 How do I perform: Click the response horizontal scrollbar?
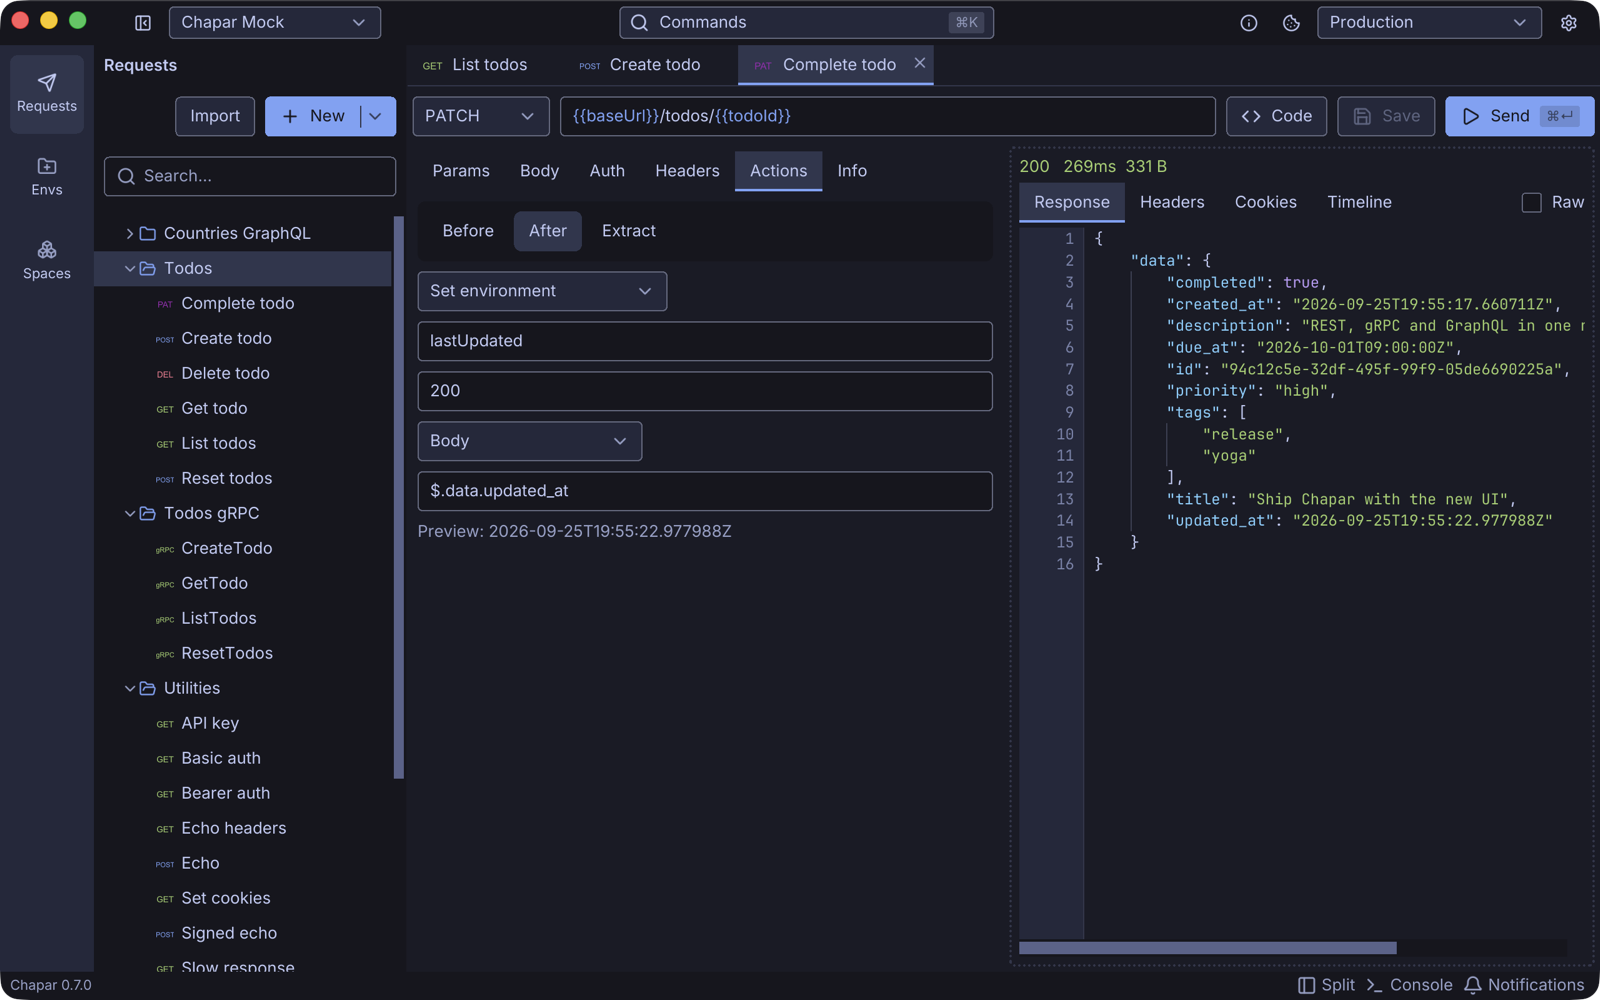pyautogui.click(x=1208, y=948)
